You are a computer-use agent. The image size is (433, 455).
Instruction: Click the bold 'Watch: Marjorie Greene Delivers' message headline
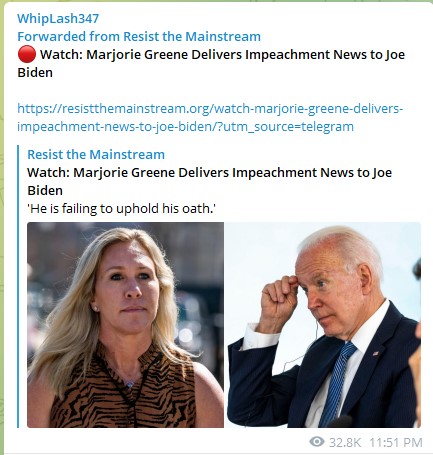pyautogui.click(x=141, y=54)
